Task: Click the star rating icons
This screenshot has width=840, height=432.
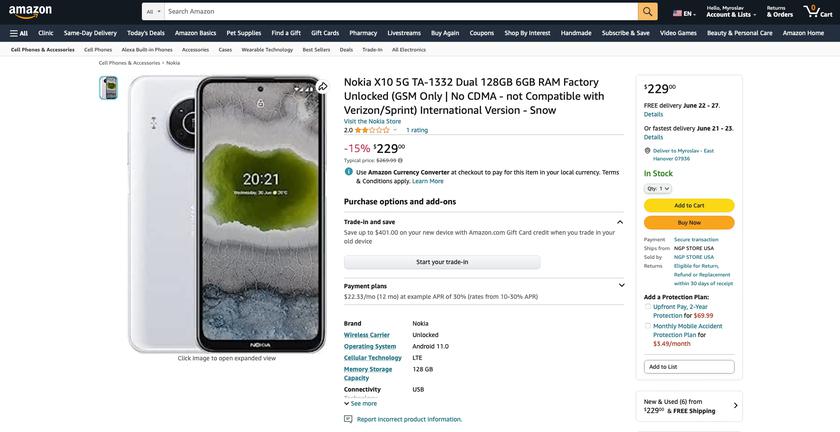Action: (x=372, y=130)
